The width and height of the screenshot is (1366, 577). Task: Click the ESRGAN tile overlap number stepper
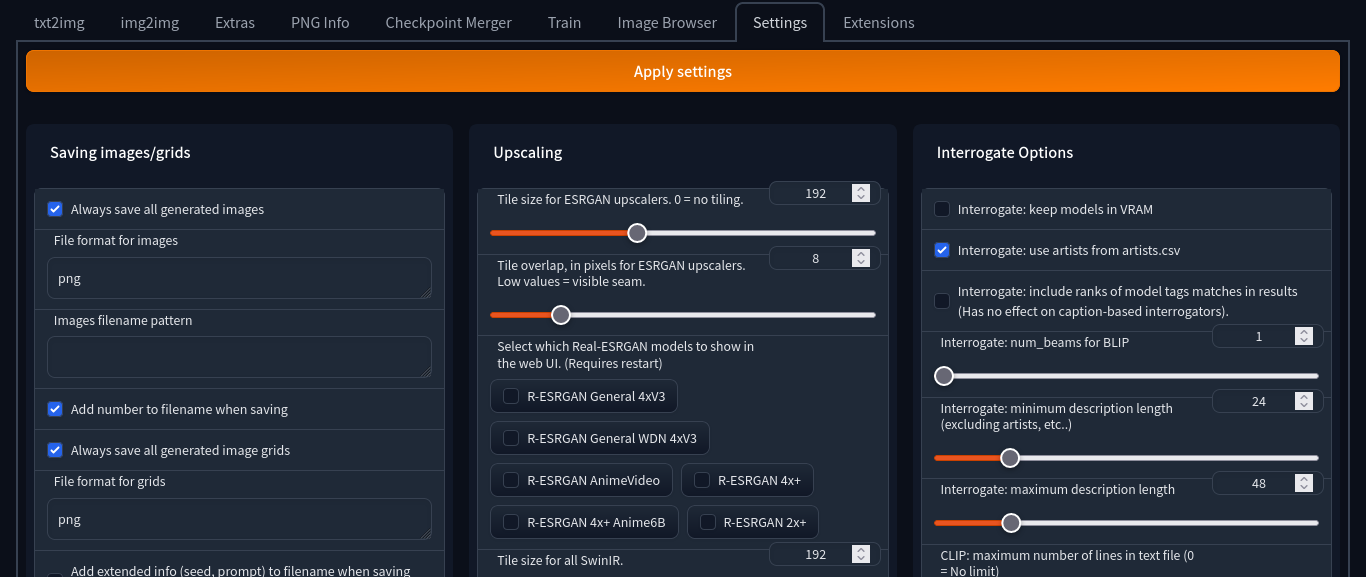tap(860, 258)
